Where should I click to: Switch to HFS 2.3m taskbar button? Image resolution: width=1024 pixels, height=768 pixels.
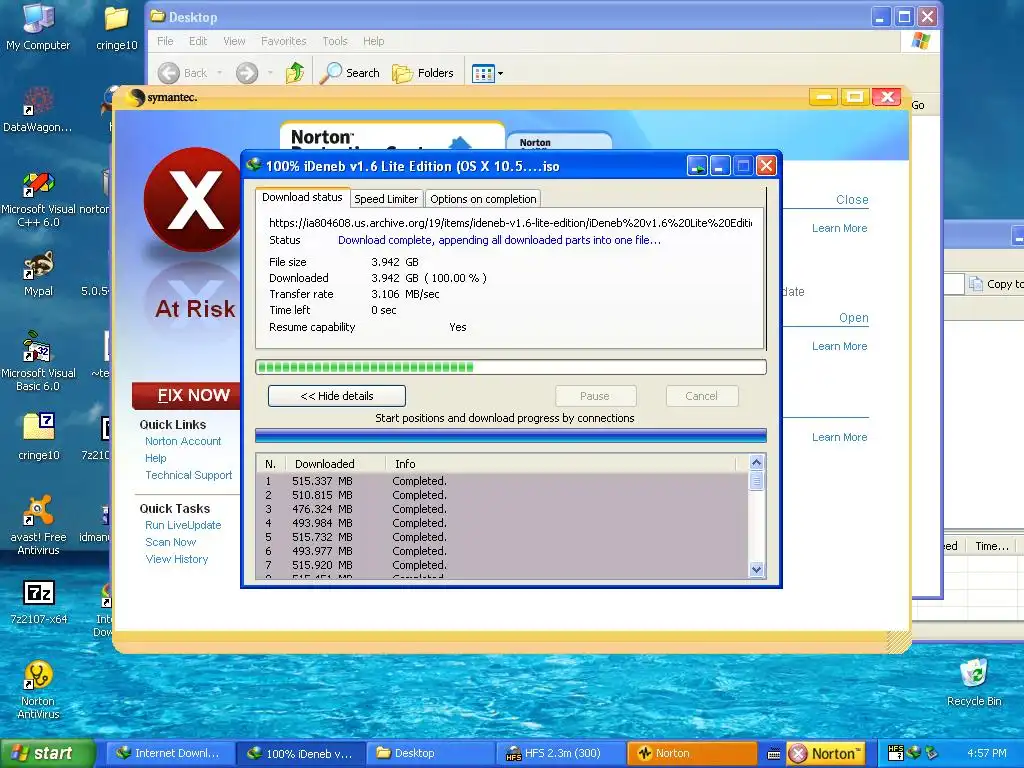pos(561,753)
